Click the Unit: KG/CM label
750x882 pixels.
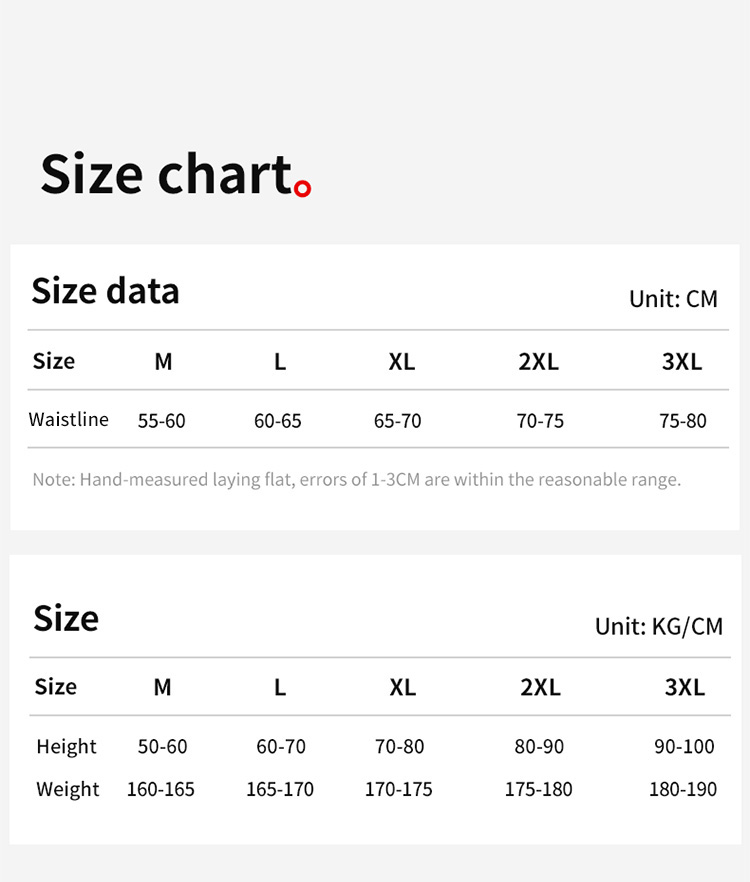[658, 626]
